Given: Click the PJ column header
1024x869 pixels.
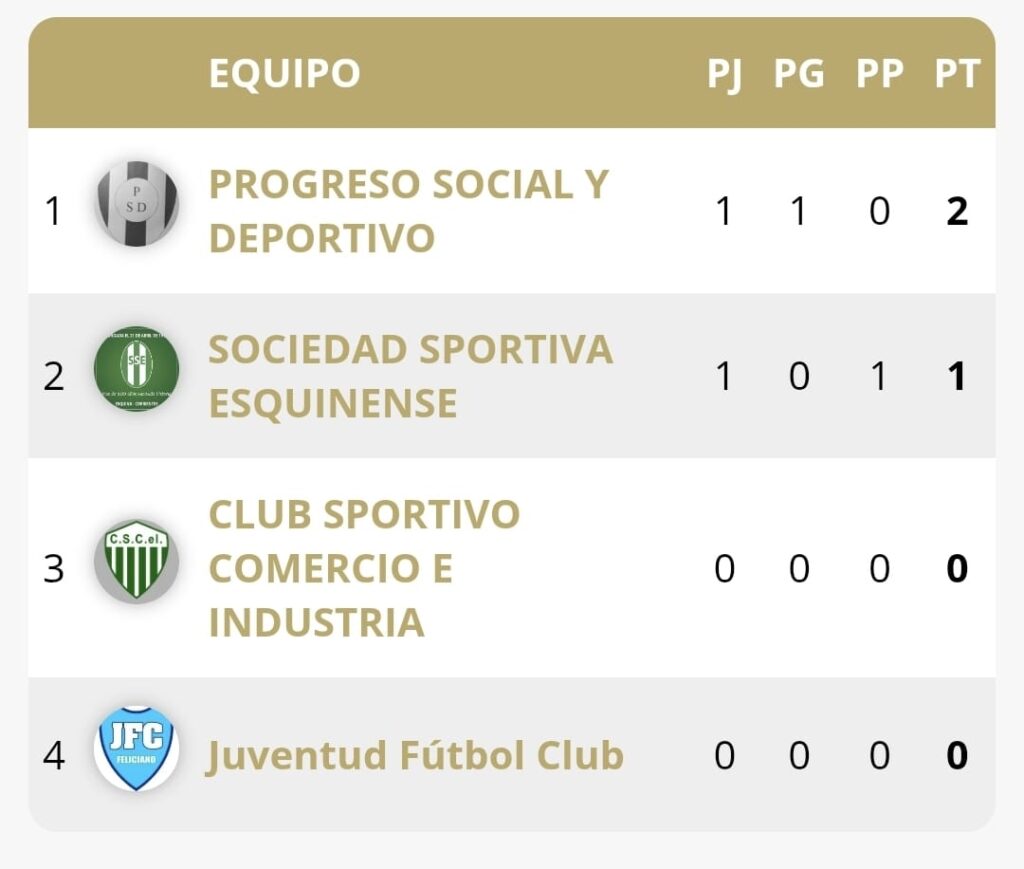Looking at the screenshot, I should coord(724,74).
